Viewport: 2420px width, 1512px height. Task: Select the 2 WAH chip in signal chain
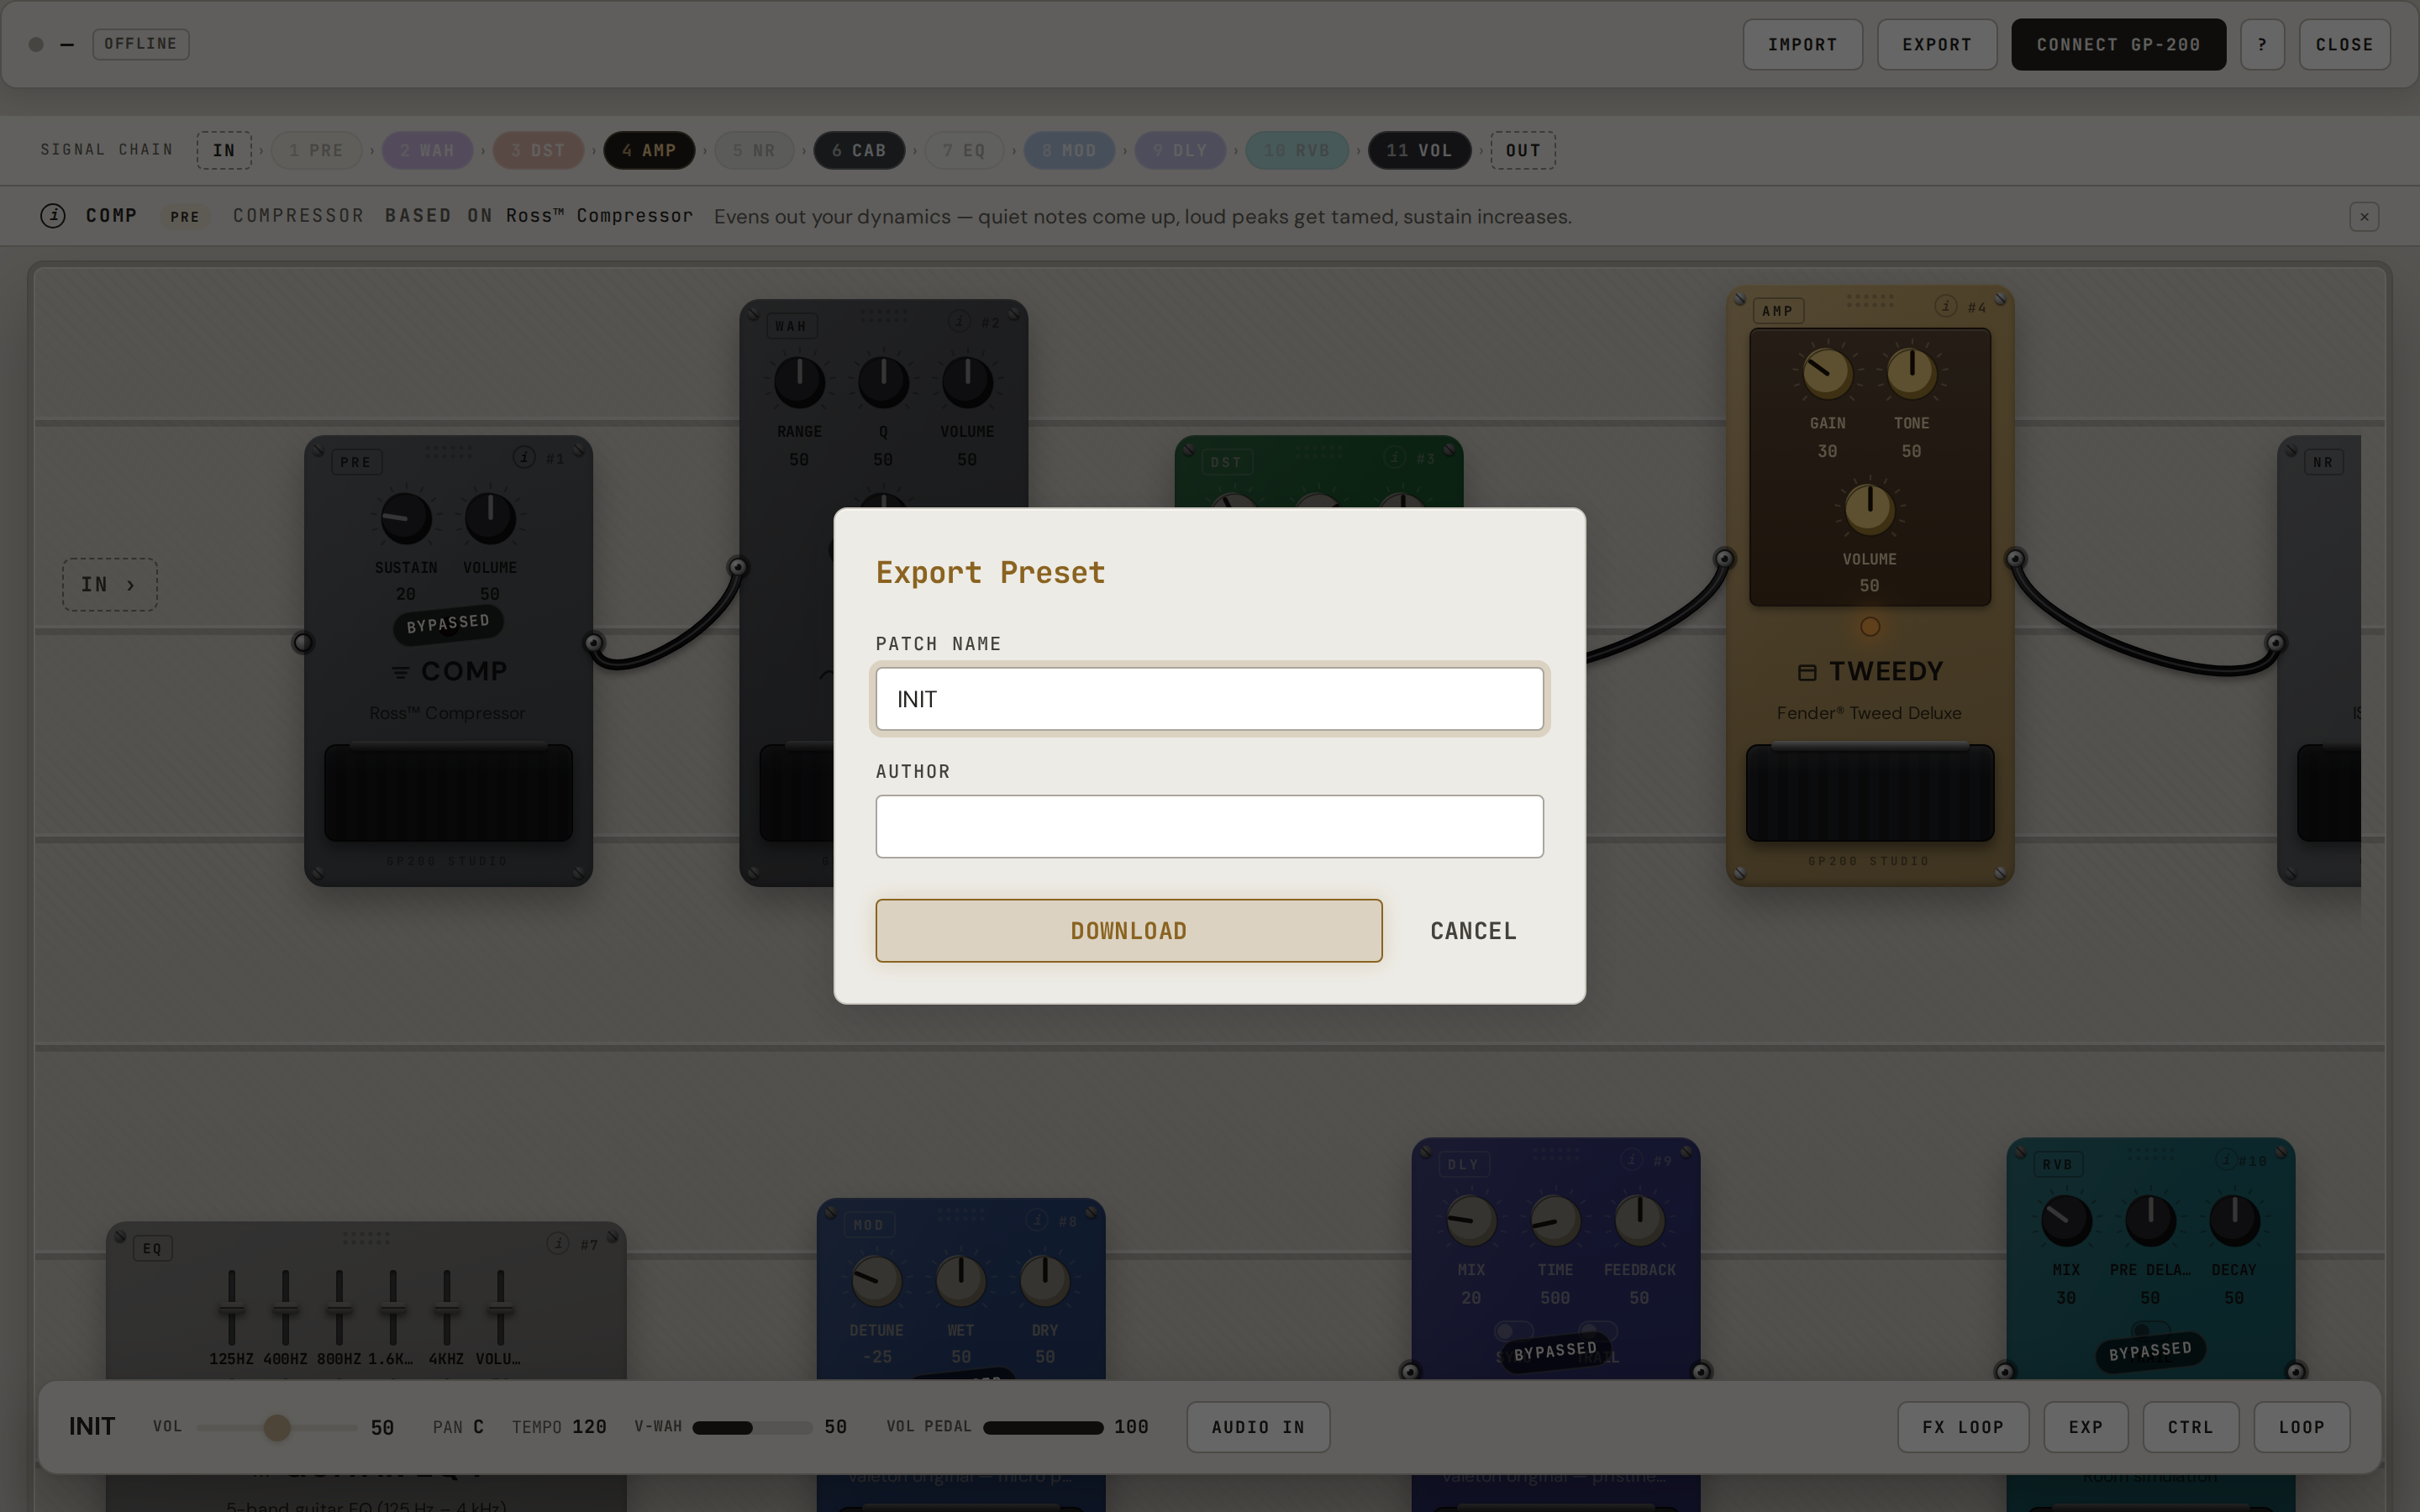coord(427,150)
